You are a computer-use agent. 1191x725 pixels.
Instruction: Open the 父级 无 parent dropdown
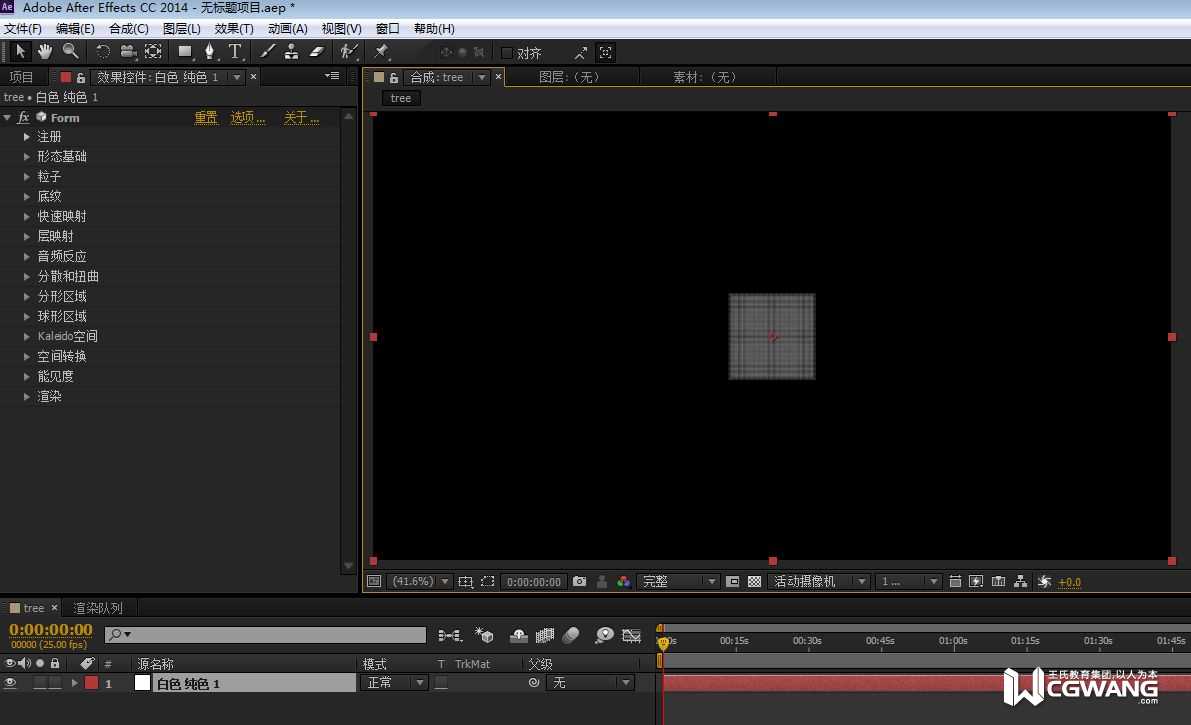(590, 683)
